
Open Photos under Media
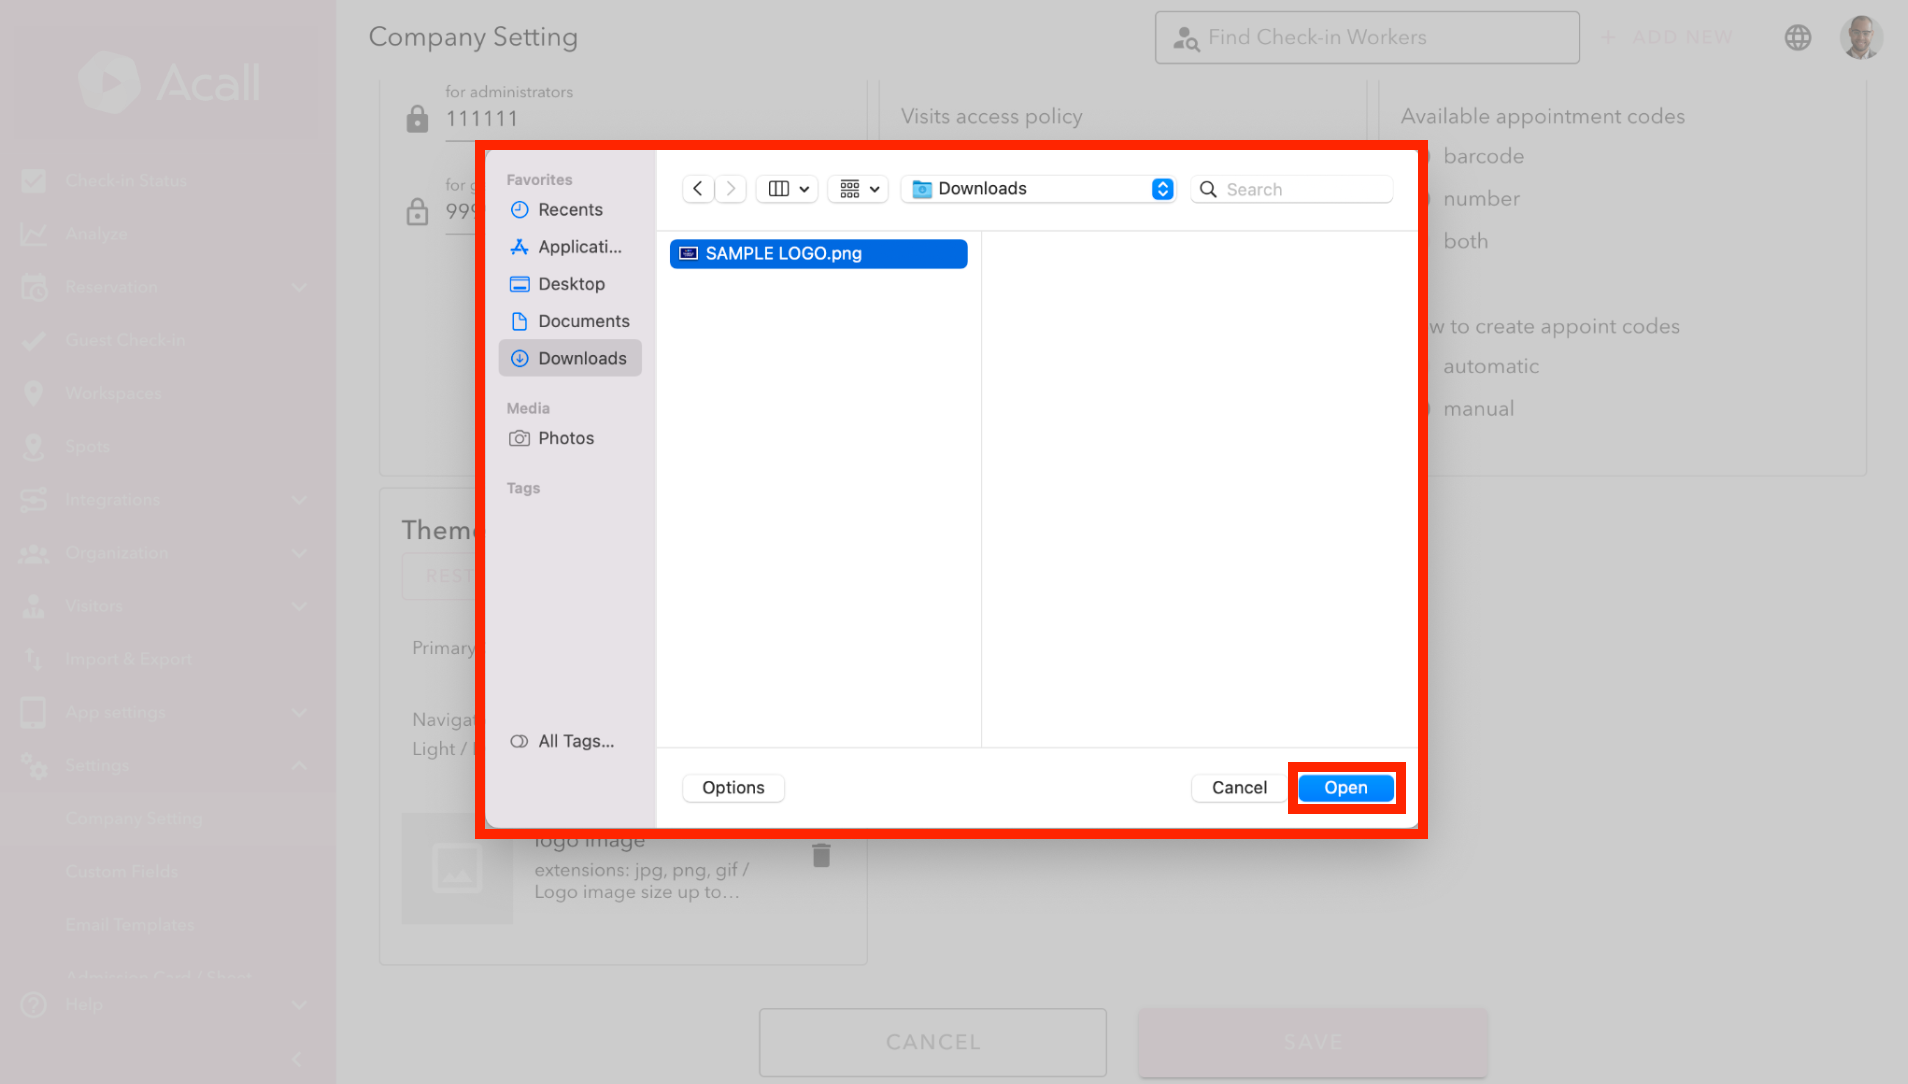565,438
